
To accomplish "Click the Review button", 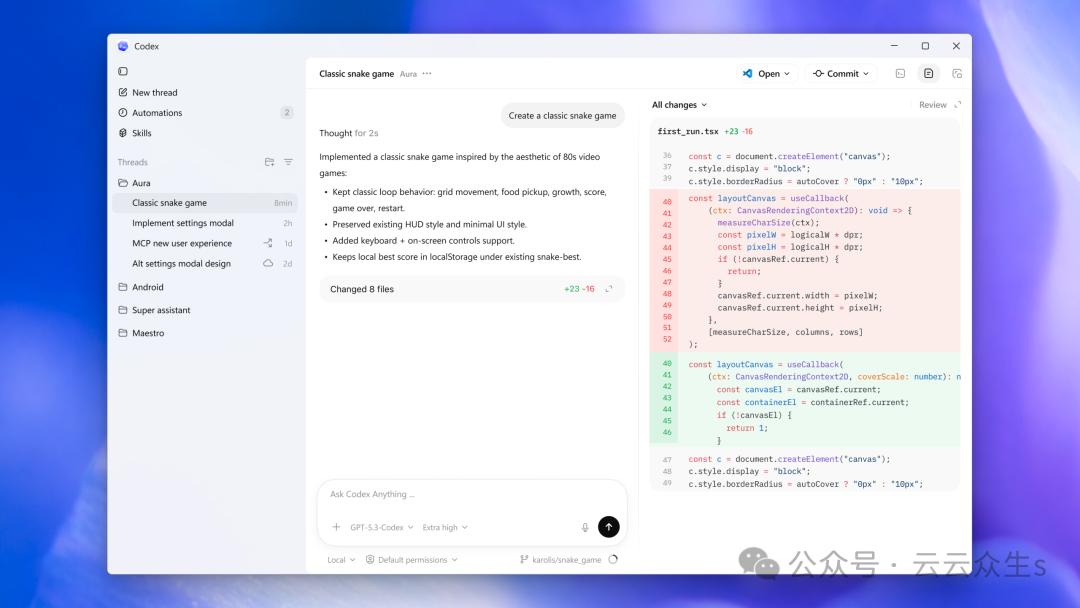I will pyautogui.click(x=933, y=105).
